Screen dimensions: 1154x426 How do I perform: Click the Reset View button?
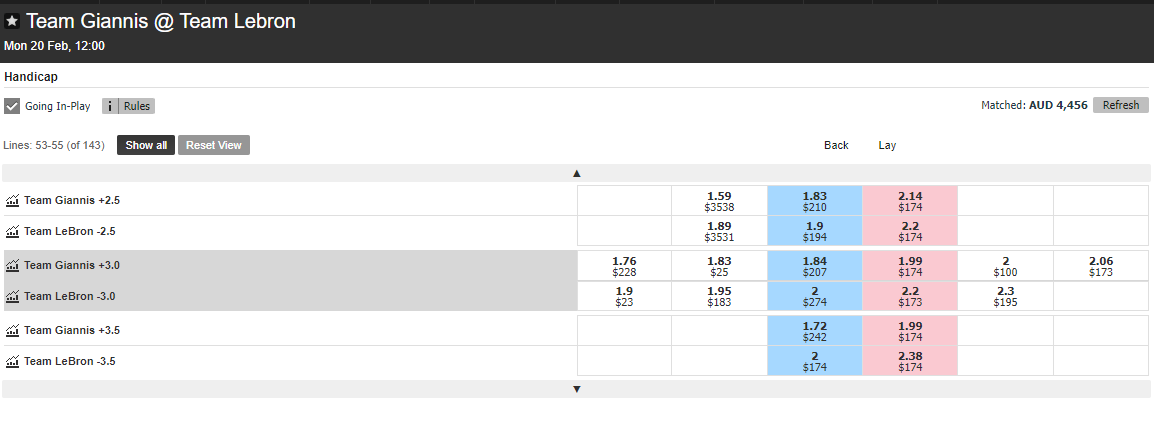click(x=213, y=145)
